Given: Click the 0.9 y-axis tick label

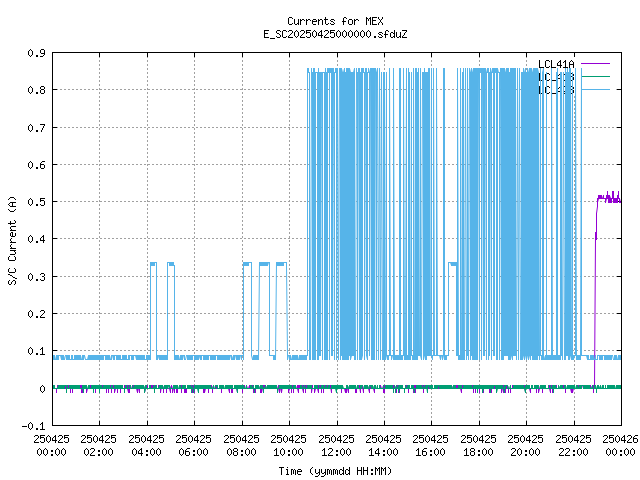Looking at the screenshot, I should pyautogui.click(x=35, y=54).
